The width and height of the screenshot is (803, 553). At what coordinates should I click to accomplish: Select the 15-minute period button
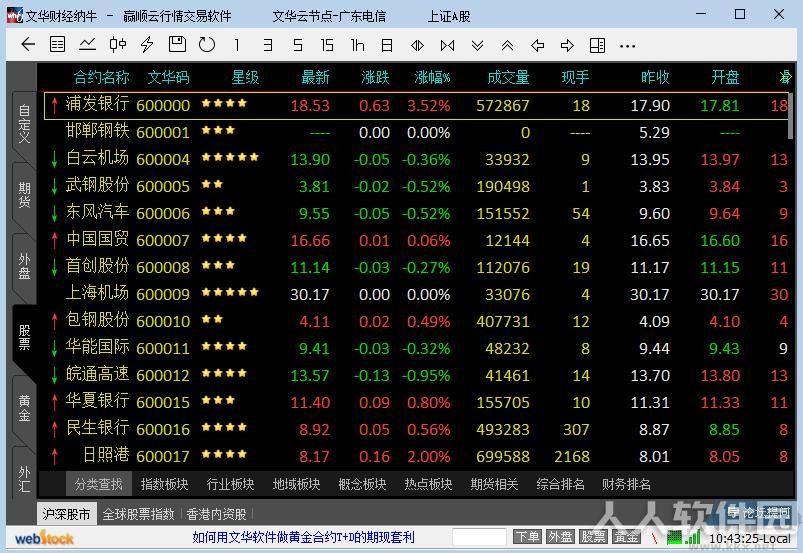(327, 45)
